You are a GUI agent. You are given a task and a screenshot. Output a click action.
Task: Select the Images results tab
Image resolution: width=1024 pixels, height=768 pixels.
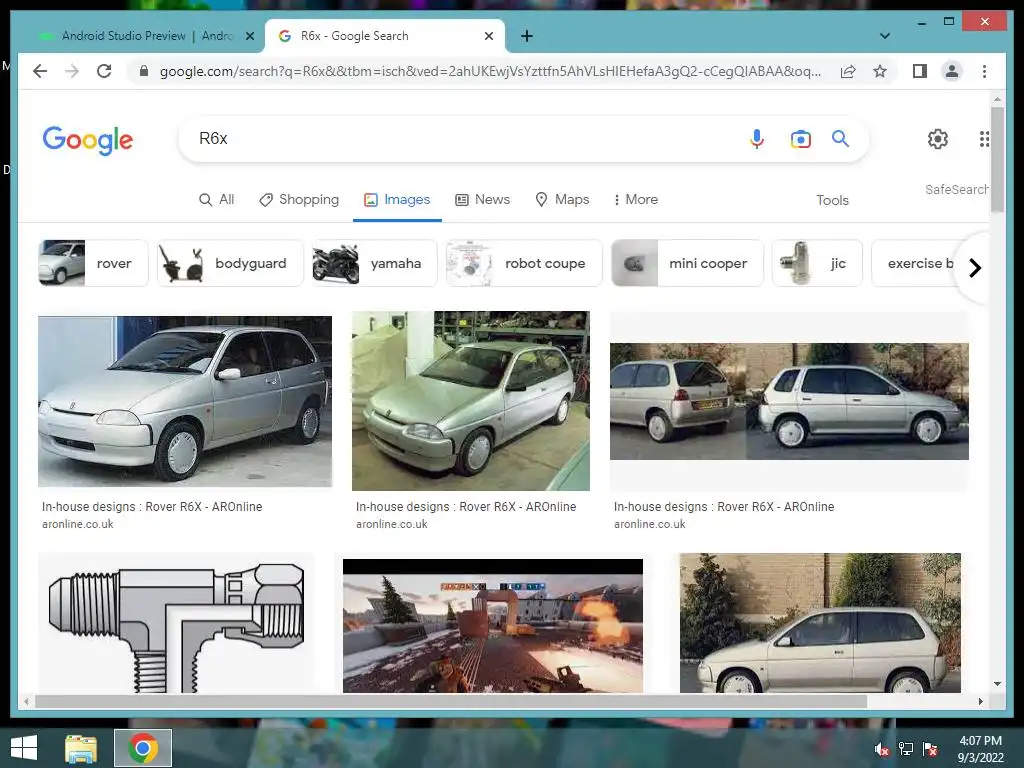(x=397, y=199)
